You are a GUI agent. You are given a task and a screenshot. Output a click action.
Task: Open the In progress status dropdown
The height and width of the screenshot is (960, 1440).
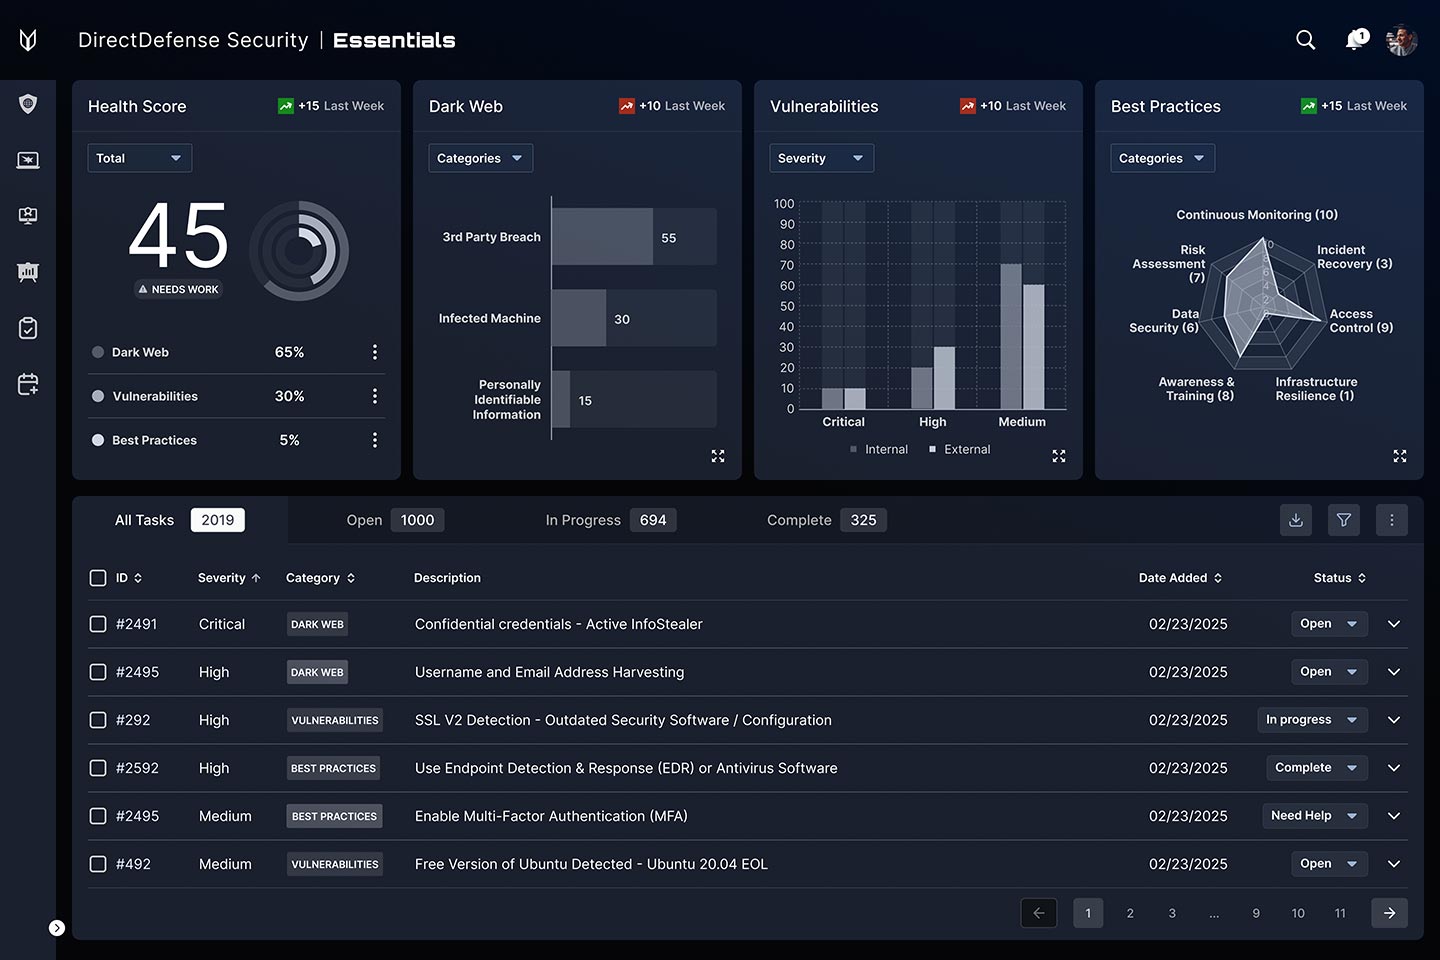click(x=1312, y=720)
